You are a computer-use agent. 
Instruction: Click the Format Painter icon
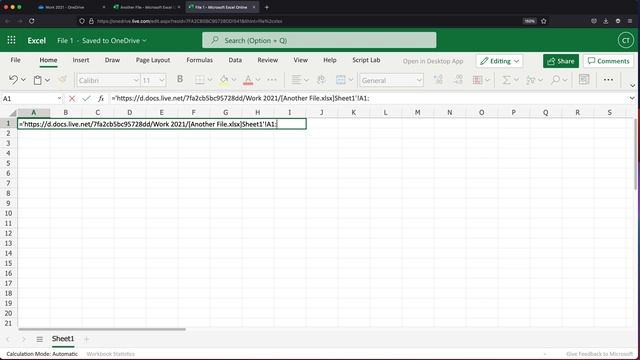62,80
